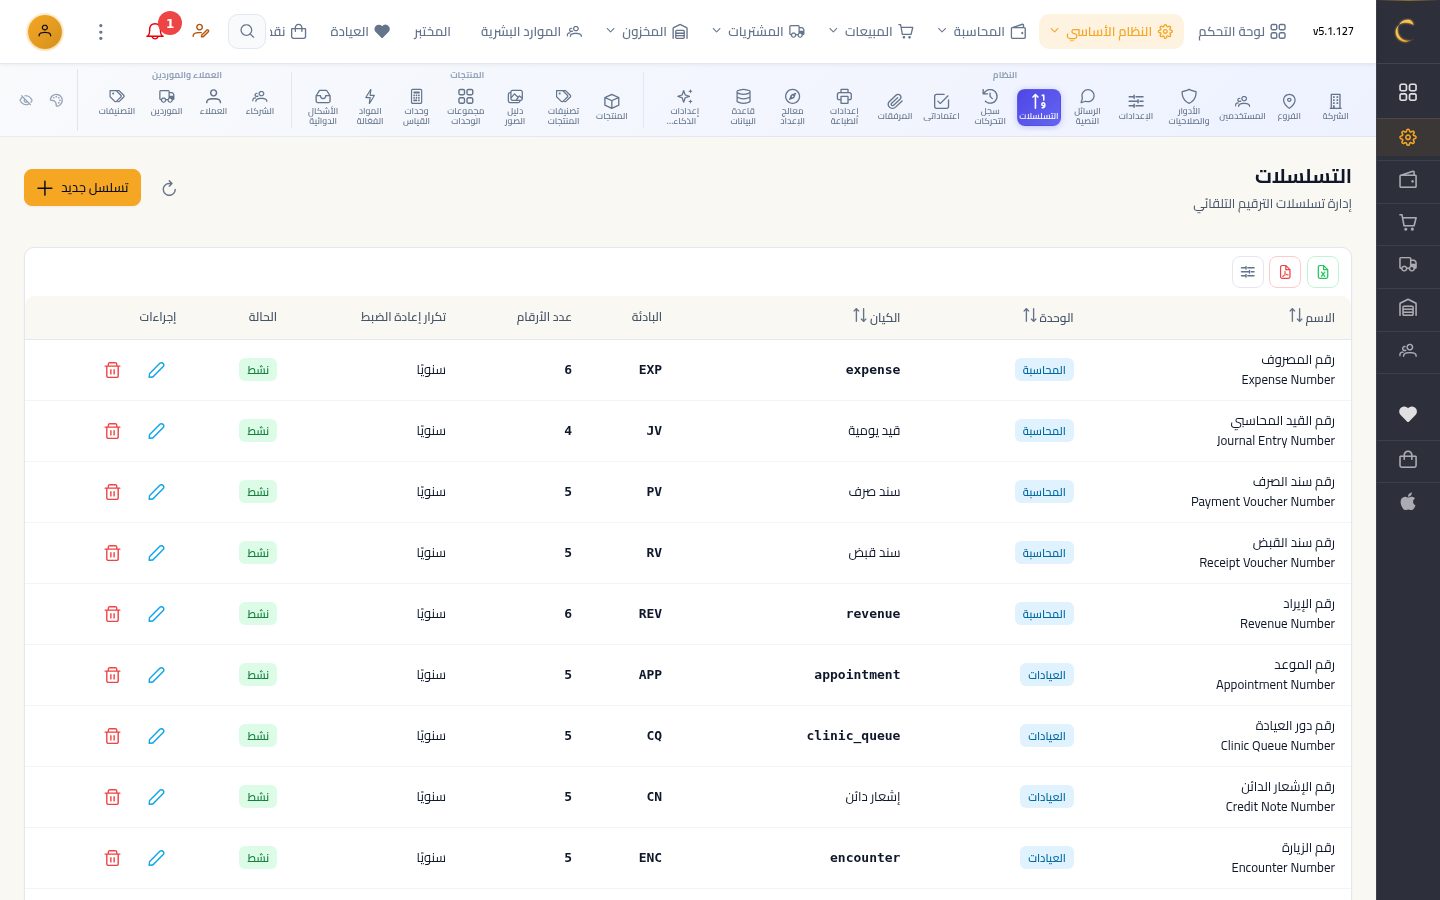
Task: Open Image Guide (دليل الصور) icon
Action: [x=515, y=107]
